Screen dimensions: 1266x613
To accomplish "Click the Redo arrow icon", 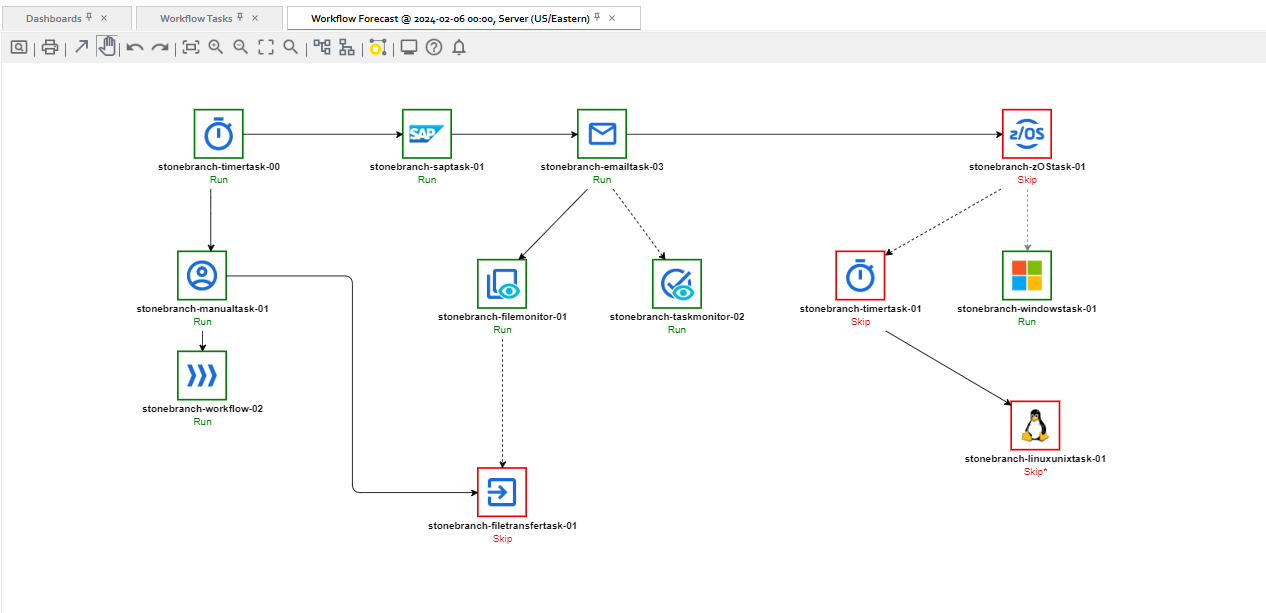I will [160, 47].
